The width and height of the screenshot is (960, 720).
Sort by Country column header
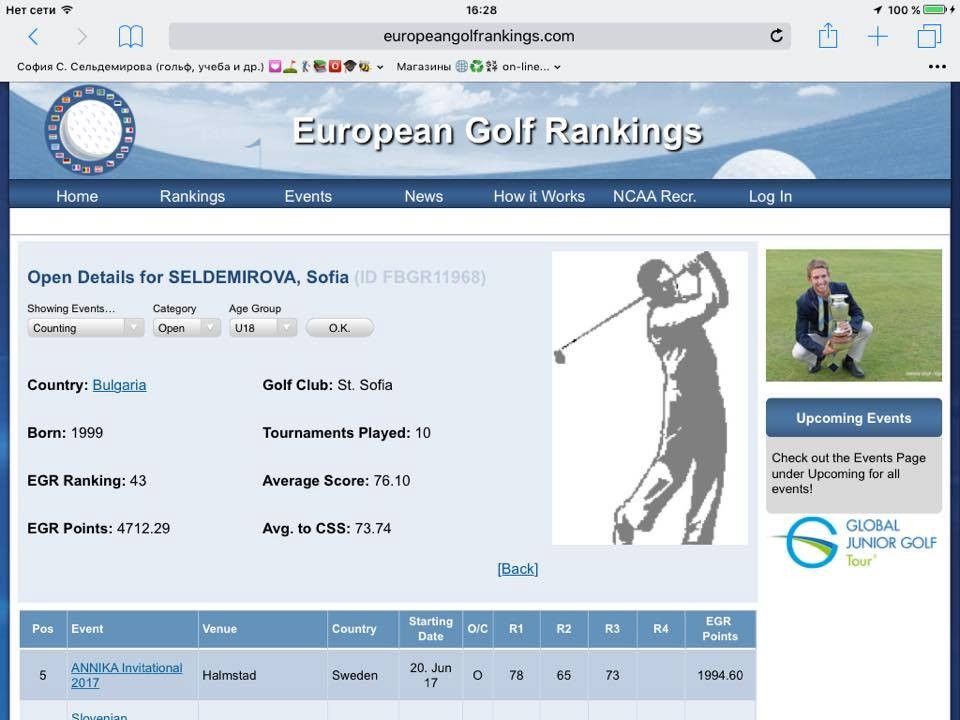[363, 629]
